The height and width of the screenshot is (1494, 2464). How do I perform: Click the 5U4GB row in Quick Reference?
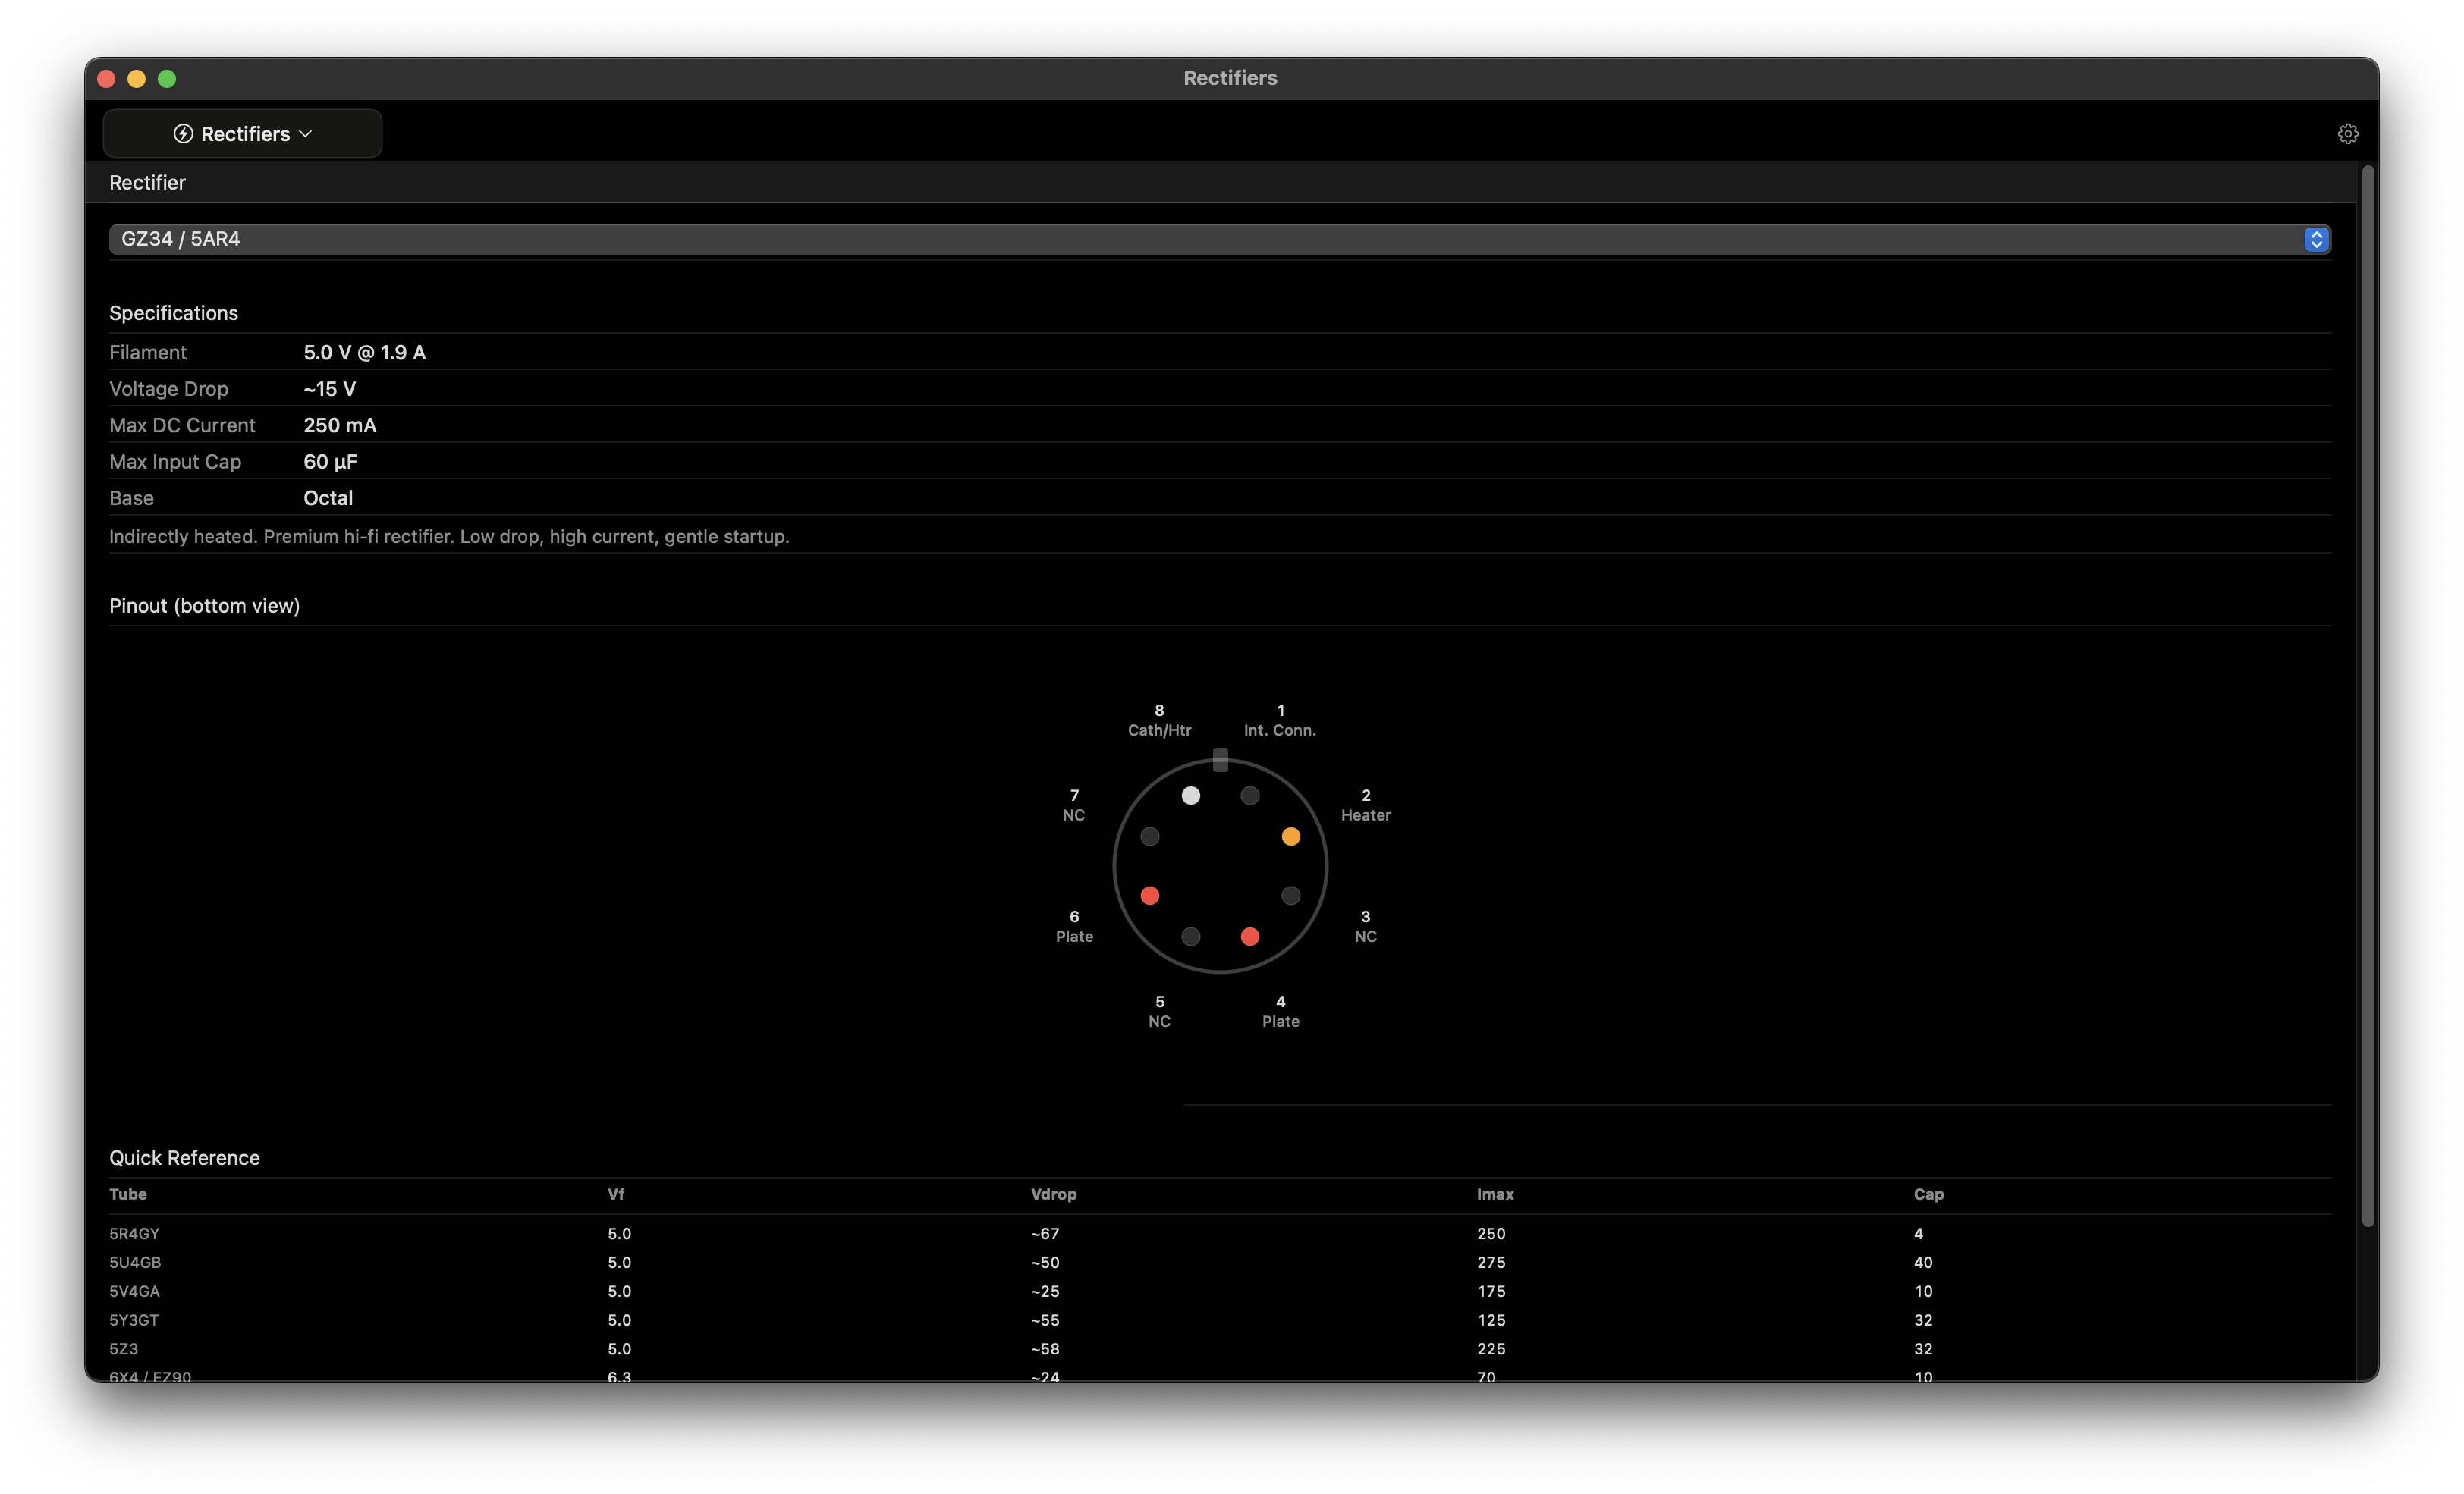(1219, 1263)
